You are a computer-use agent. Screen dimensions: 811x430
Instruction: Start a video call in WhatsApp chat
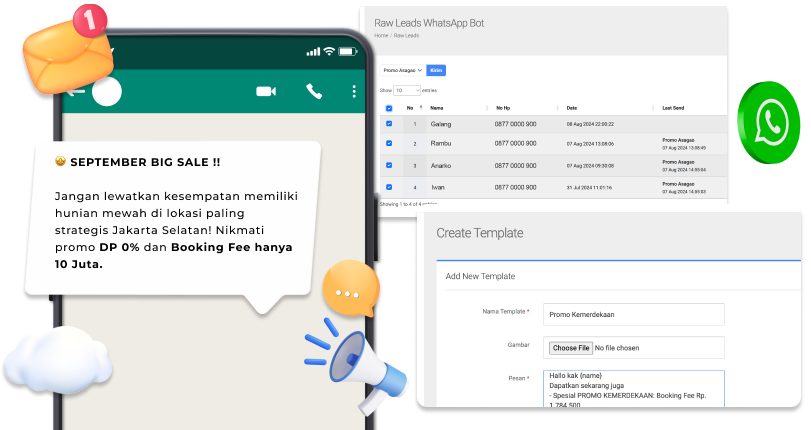pyautogui.click(x=265, y=91)
